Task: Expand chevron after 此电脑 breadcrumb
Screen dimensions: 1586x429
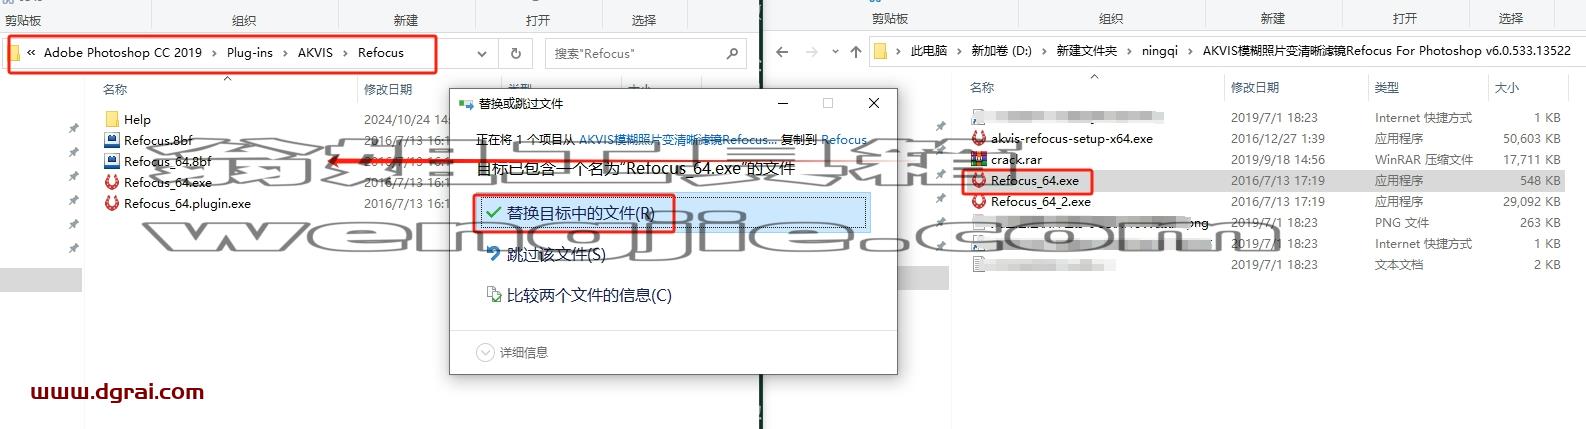Action: [x=959, y=51]
